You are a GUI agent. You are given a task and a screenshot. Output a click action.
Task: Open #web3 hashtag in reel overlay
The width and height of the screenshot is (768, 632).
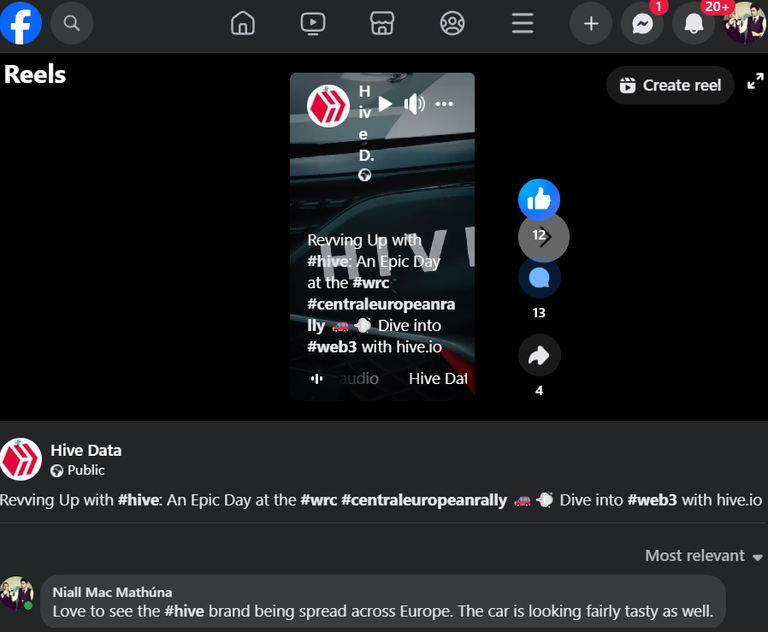(332, 347)
